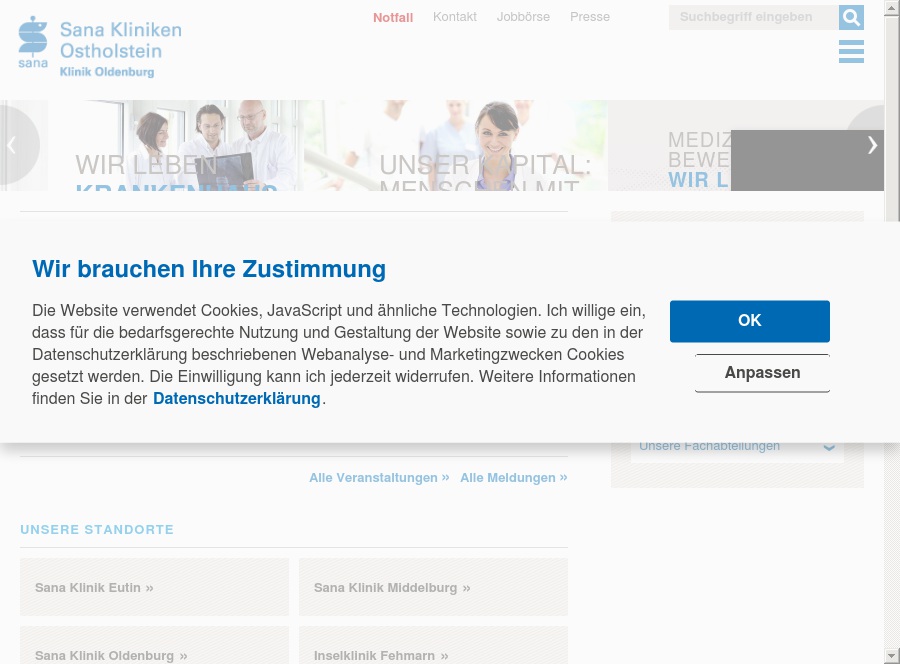This screenshot has width=900, height=664.
Task: Click the arrow beside Sana Klinik Eutin
Action: tap(149, 587)
